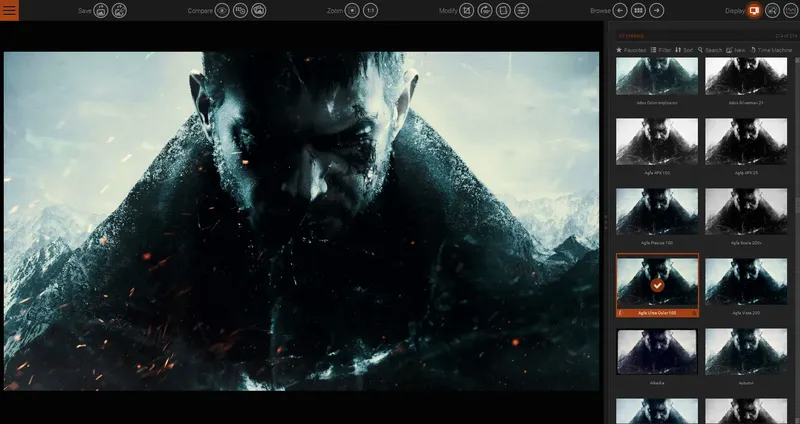Viewport: 800px width, 424px height.
Task: Apply the Agfa Scala 200x preset
Action: (x=746, y=211)
